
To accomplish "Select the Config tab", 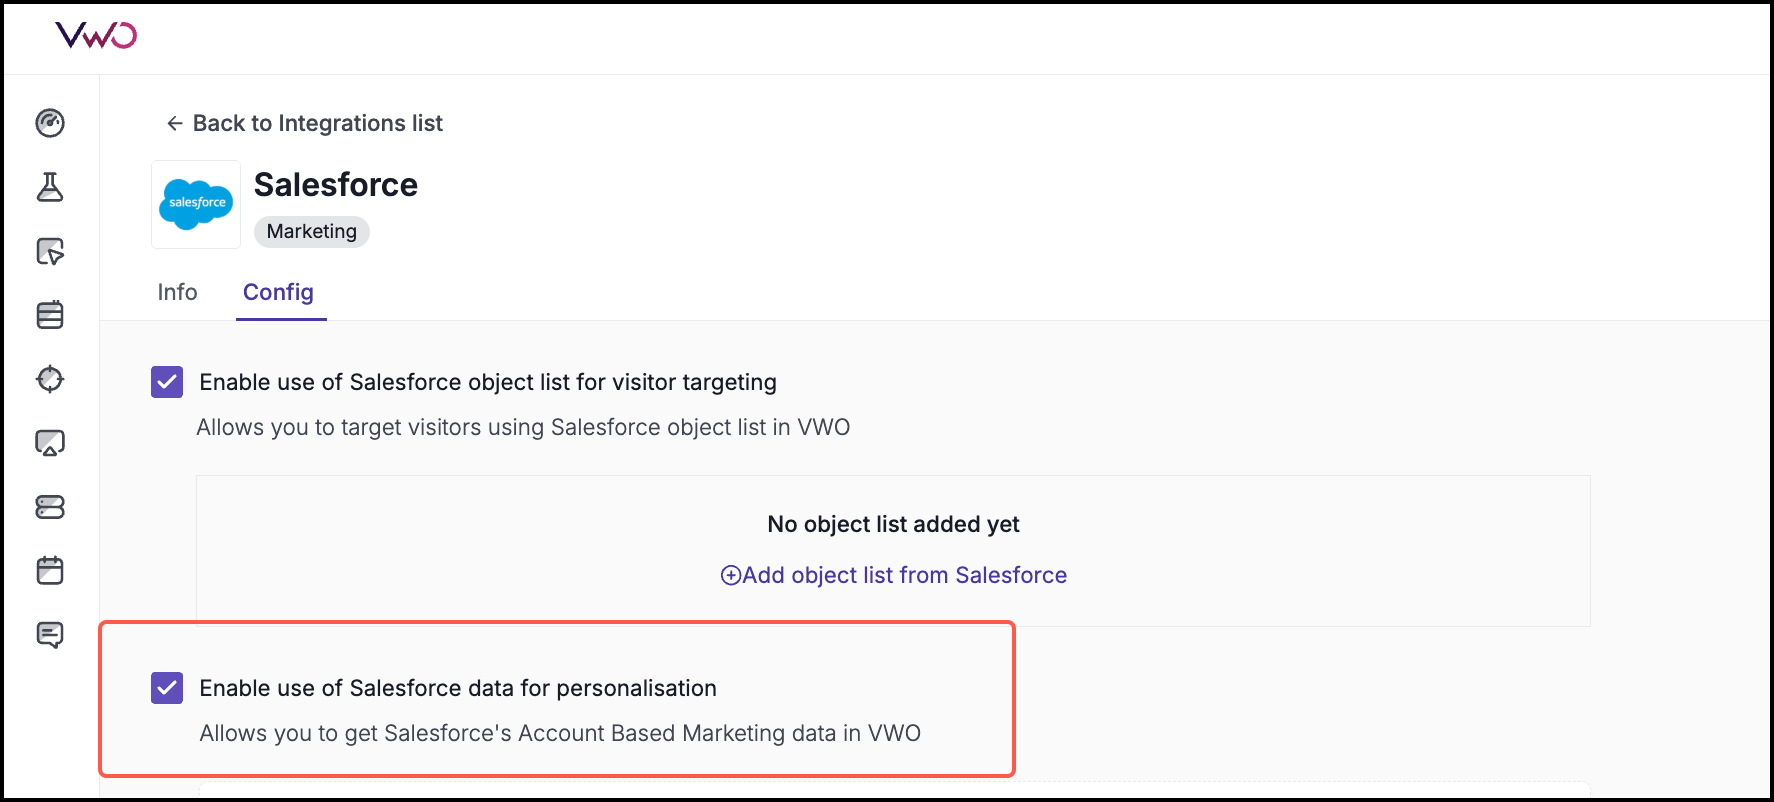I will 279,292.
